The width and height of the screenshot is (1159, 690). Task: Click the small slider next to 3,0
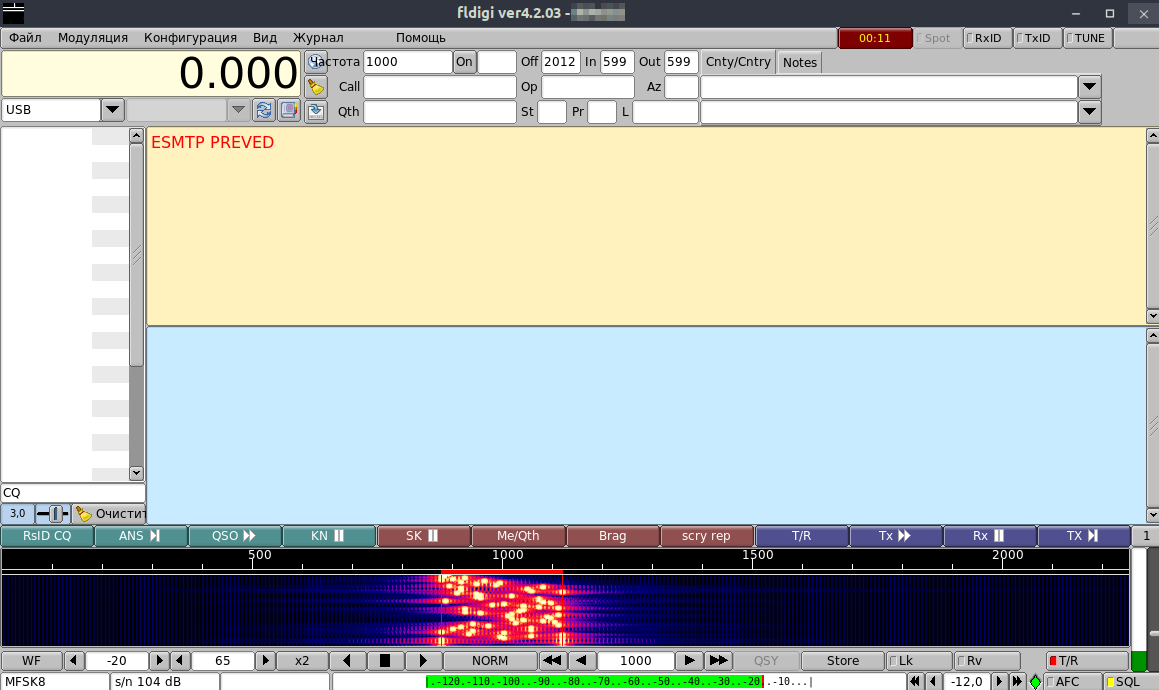point(52,513)
